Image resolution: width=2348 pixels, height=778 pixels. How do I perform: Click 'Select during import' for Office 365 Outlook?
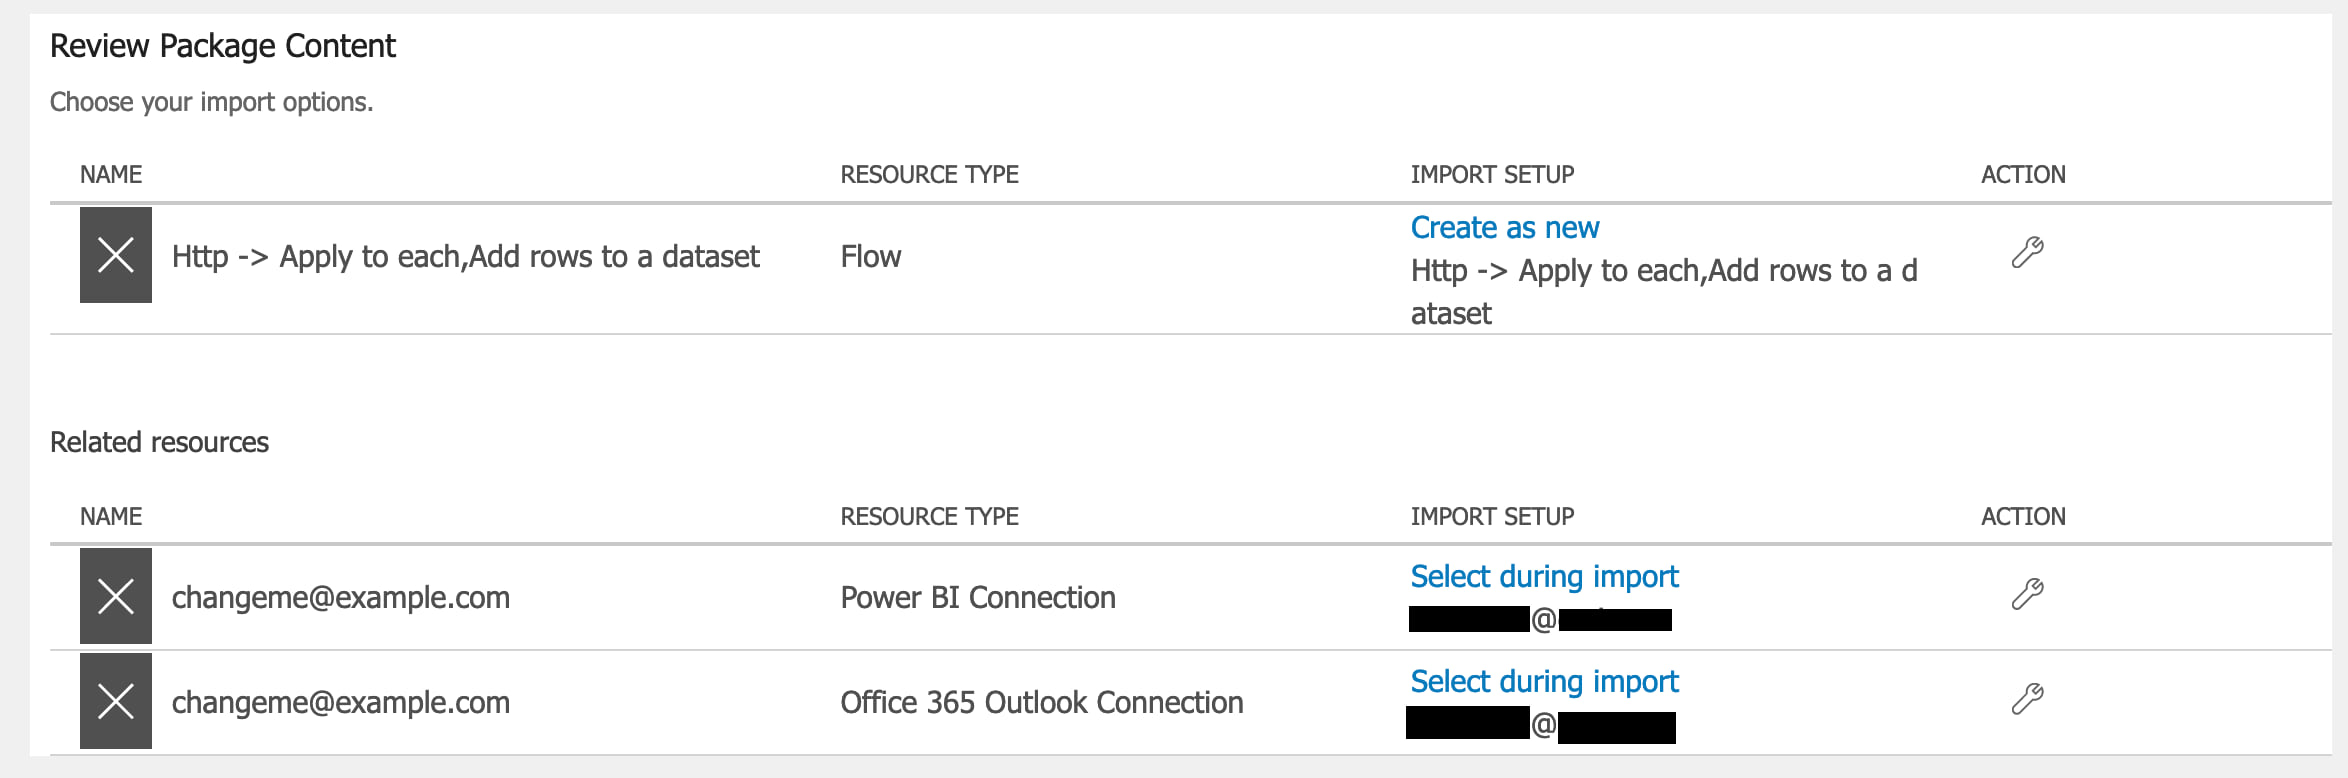1544,682
